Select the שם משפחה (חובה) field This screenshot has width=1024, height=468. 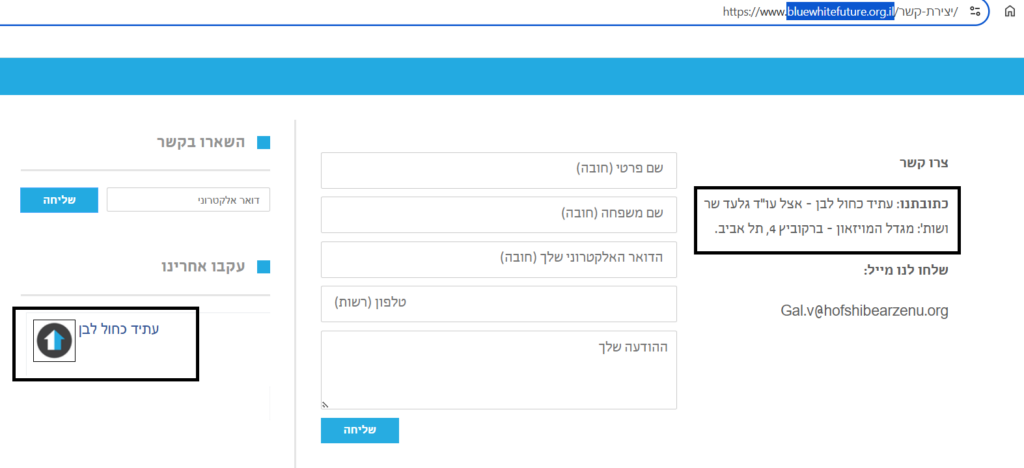[499, 214]
